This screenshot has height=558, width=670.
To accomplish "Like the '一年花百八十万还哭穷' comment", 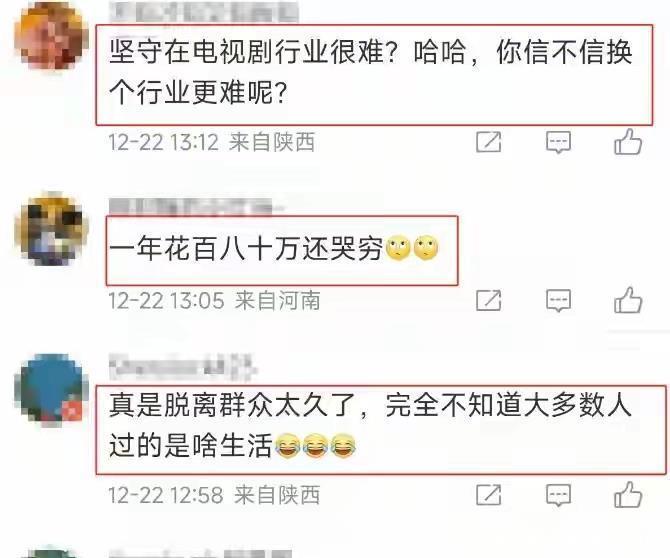I will [x=628, y=300].
